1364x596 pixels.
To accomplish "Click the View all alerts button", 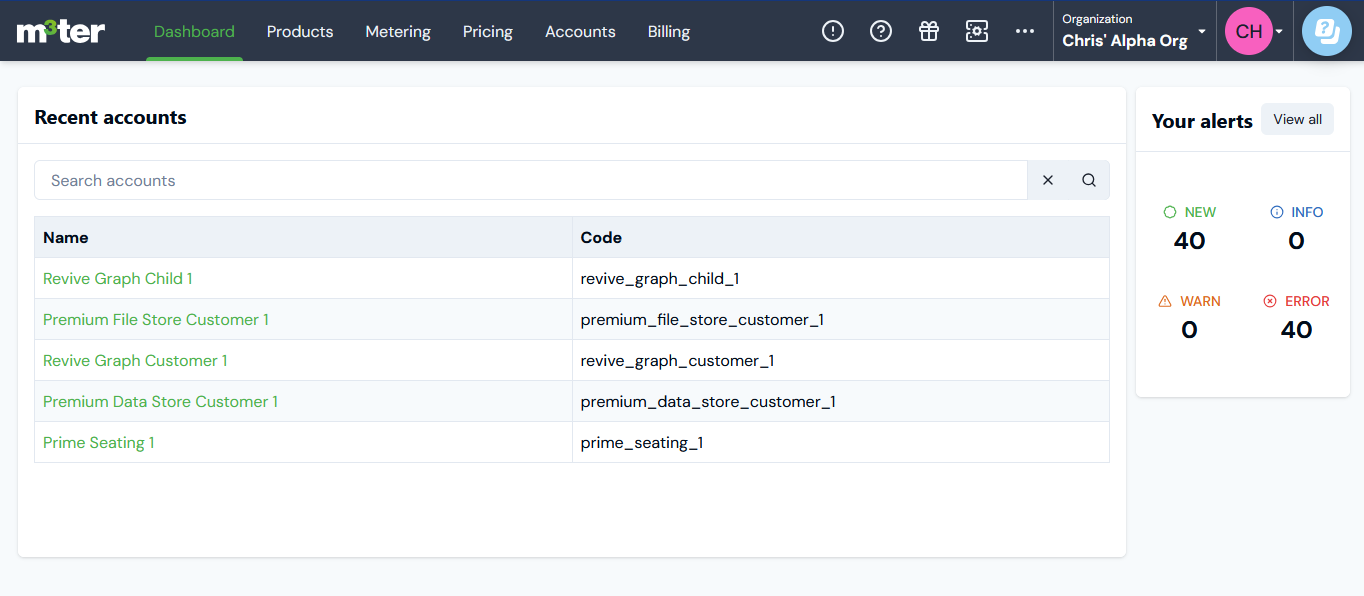I will pos(1297,119).
